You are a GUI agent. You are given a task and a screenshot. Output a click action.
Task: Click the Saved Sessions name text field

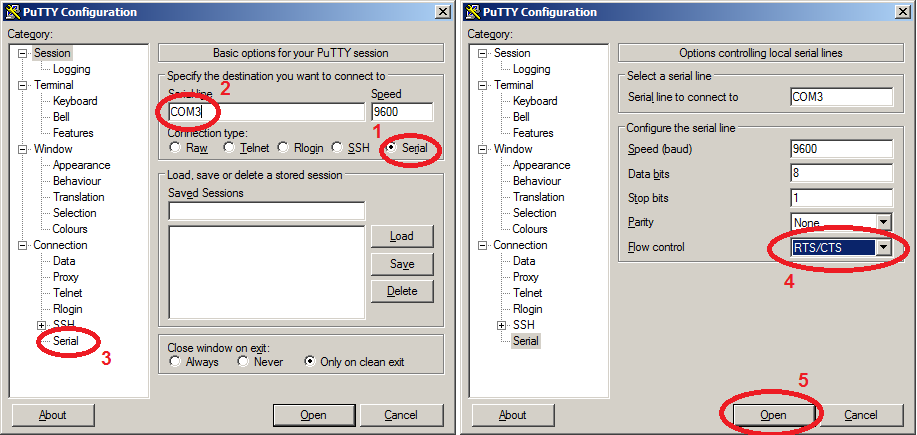(266, 211)
